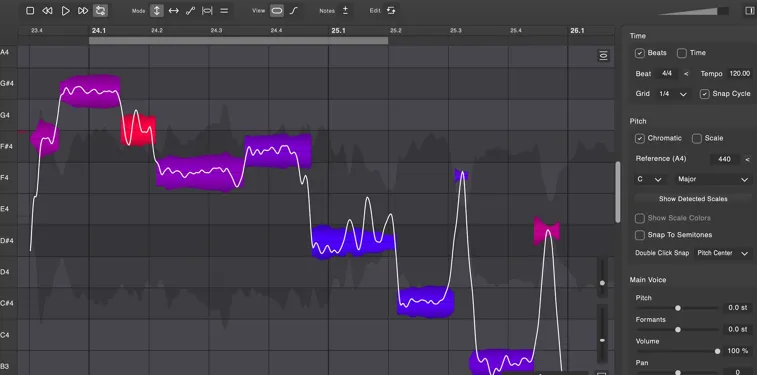Toggle the right sidebar panel icon

[749, 11]
